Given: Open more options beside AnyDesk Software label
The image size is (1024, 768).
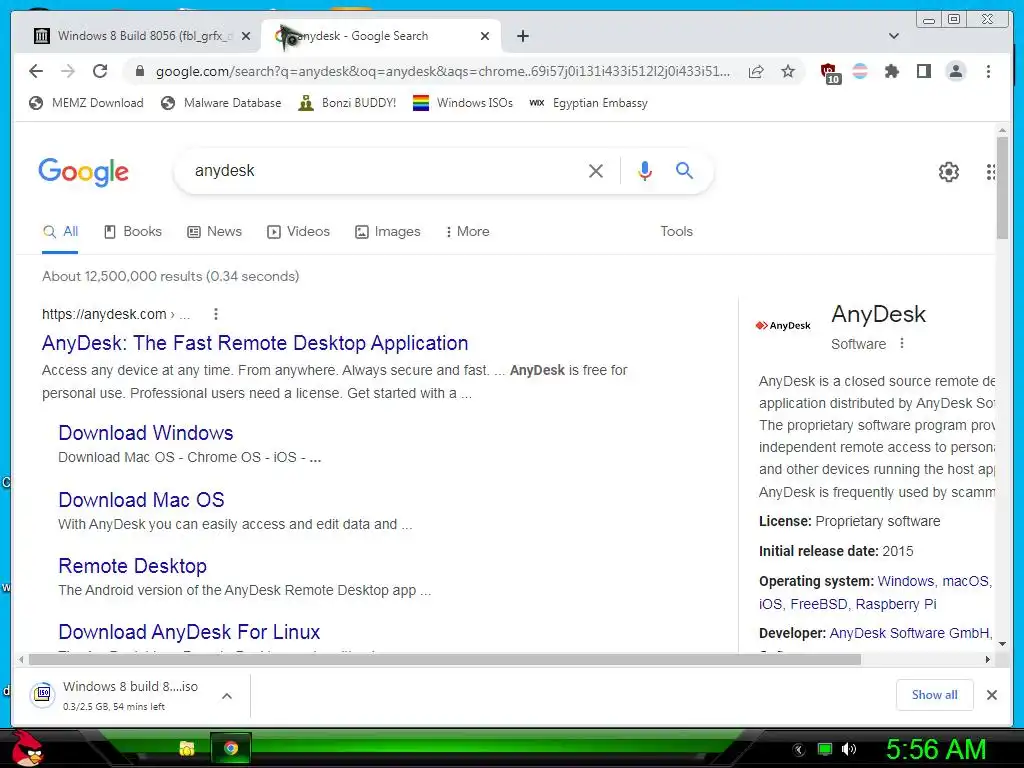Looking at the screenshot, I should pyautogui.click(x=902, y=344).
